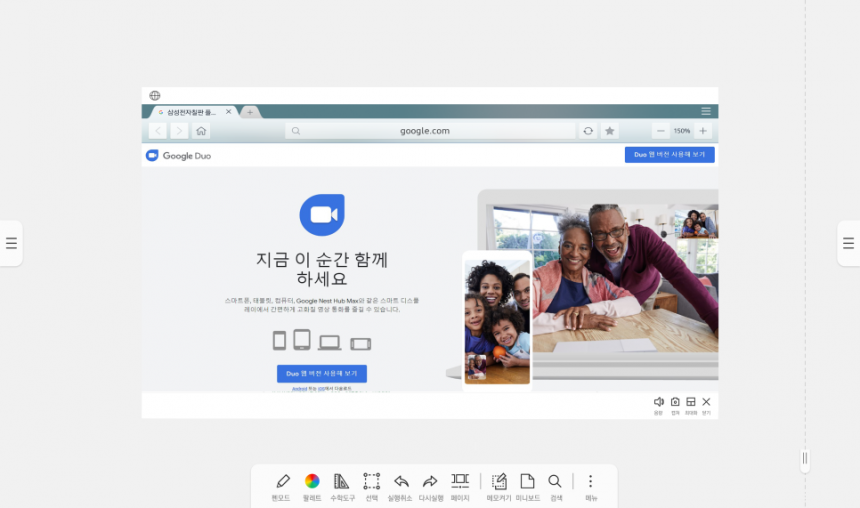Open the color palette (팔레트)
Image resolution: width=860 pixels, height=508 pixels.
point(312,487)
